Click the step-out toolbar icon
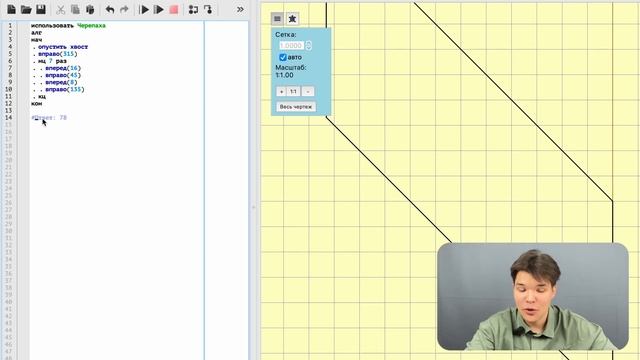 [x=208, y=9]
